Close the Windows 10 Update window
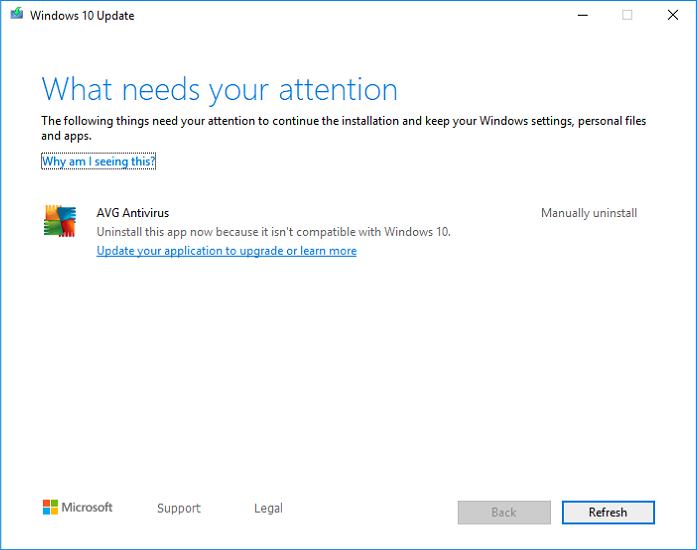 pyautogui.click(x=673, y=15)
